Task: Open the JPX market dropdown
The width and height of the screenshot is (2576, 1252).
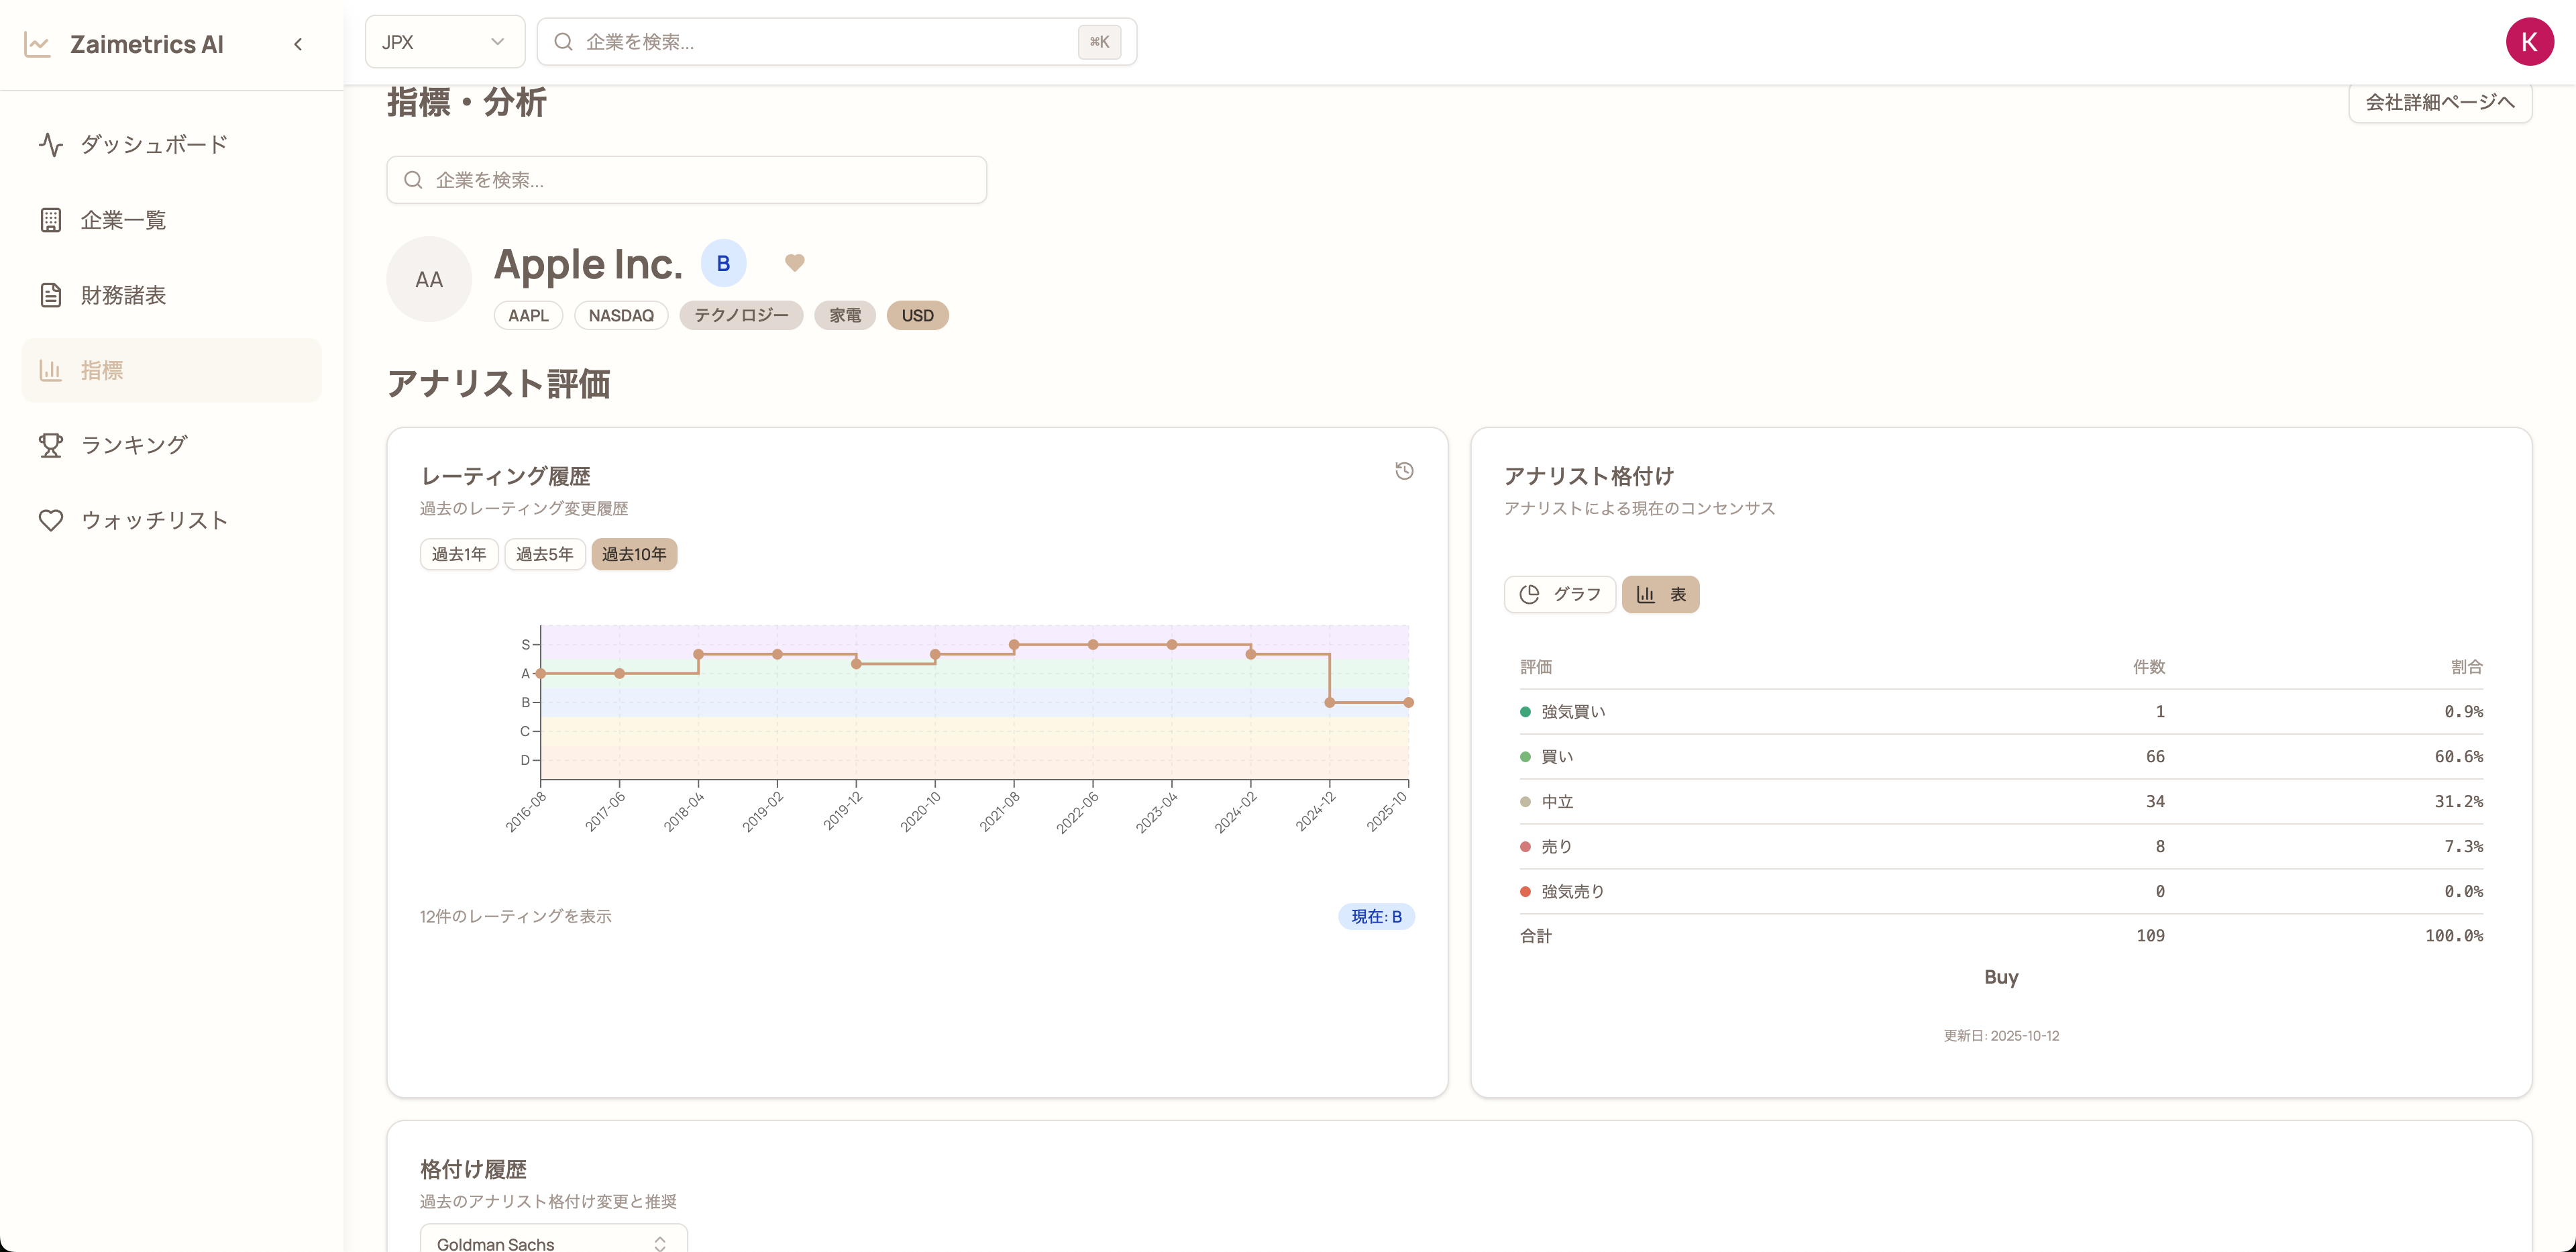Action: (444, 42)
